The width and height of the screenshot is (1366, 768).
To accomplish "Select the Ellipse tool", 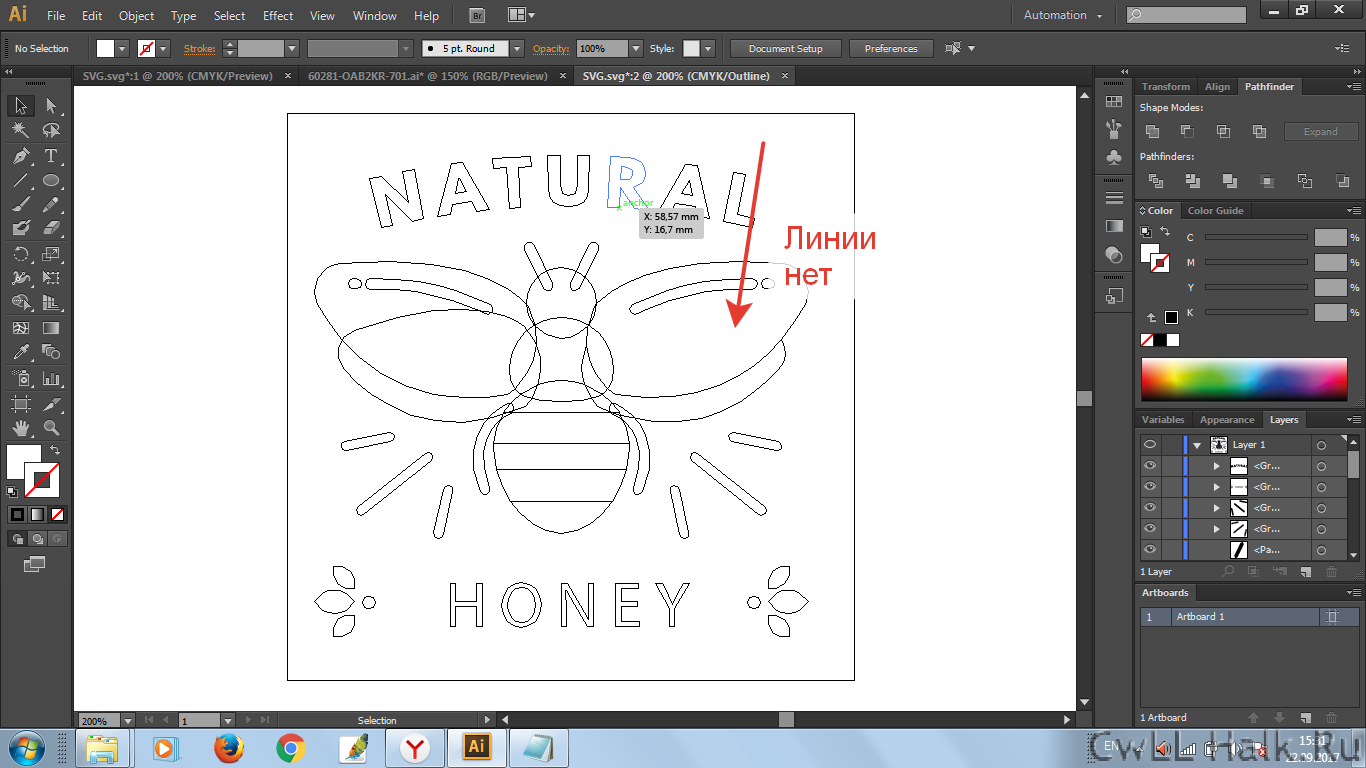I will click(51, 181).
